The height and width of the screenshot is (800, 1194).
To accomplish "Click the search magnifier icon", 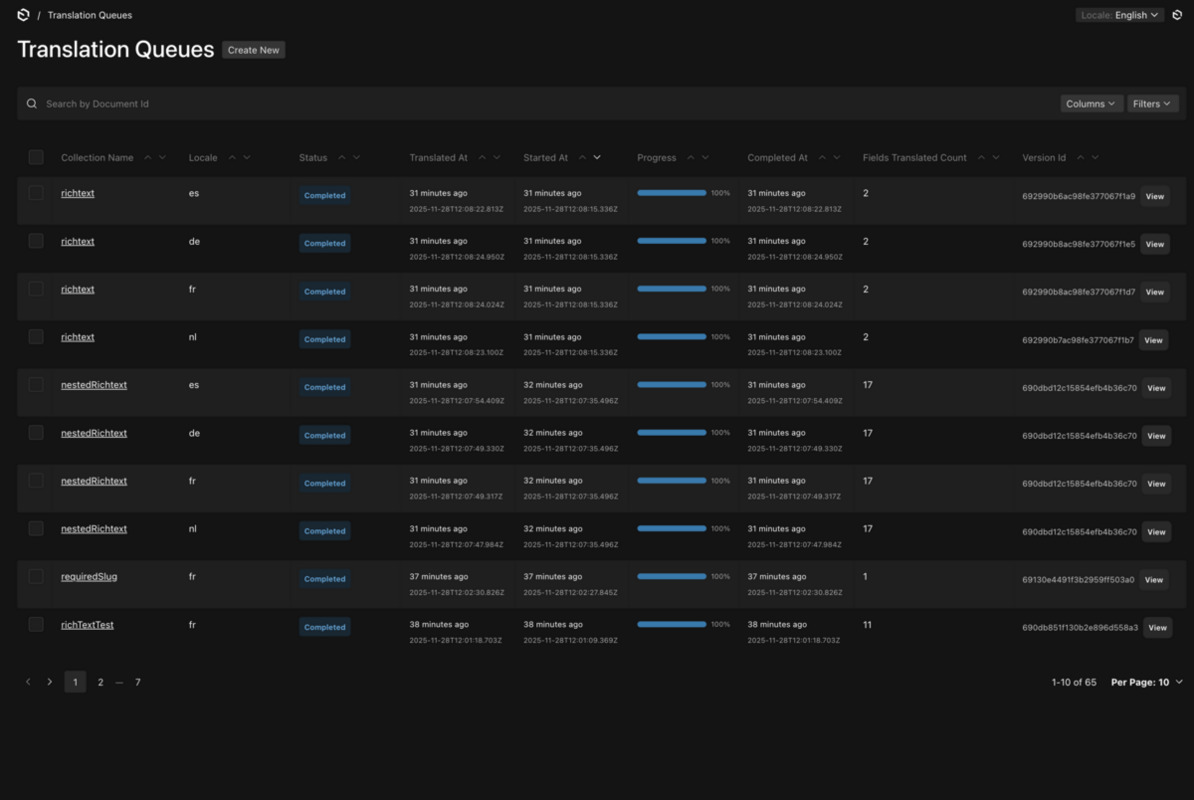I will pos(32,104).
